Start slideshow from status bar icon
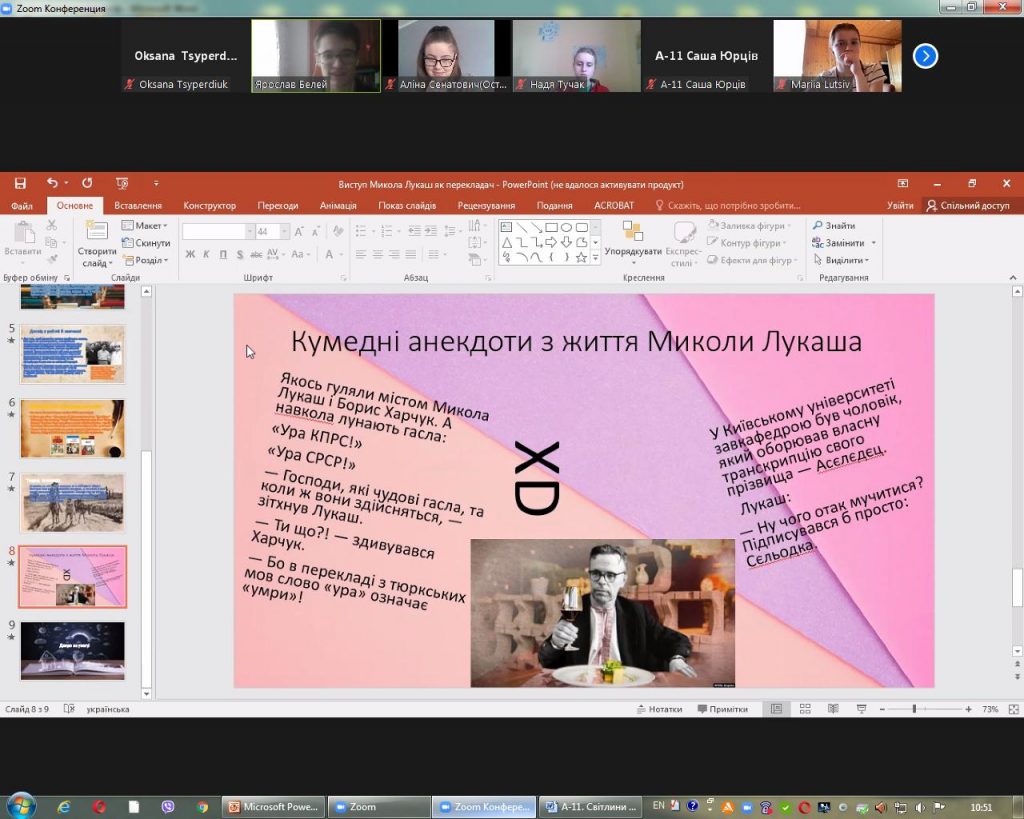Screen dimensions: 1024x819 pyautogui.click(x=861, y=709)
